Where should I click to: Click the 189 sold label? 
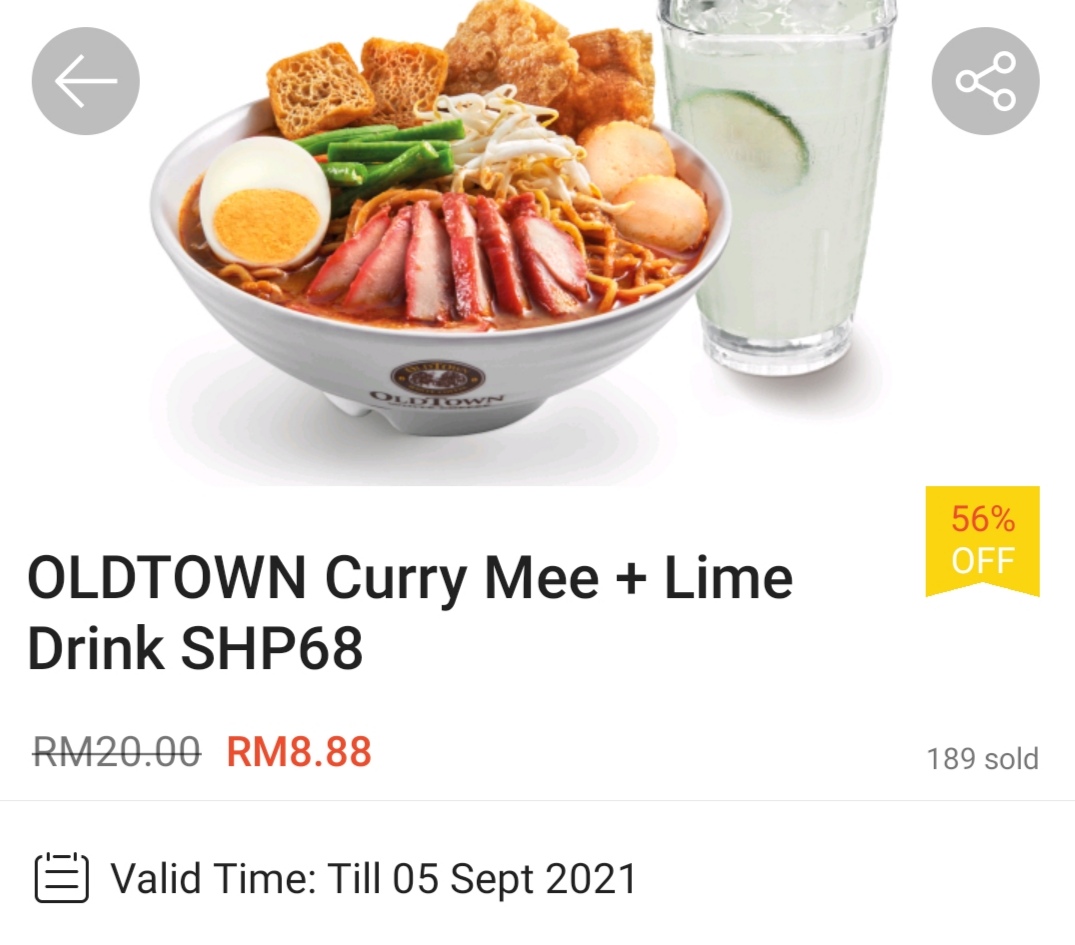point(982,758)
